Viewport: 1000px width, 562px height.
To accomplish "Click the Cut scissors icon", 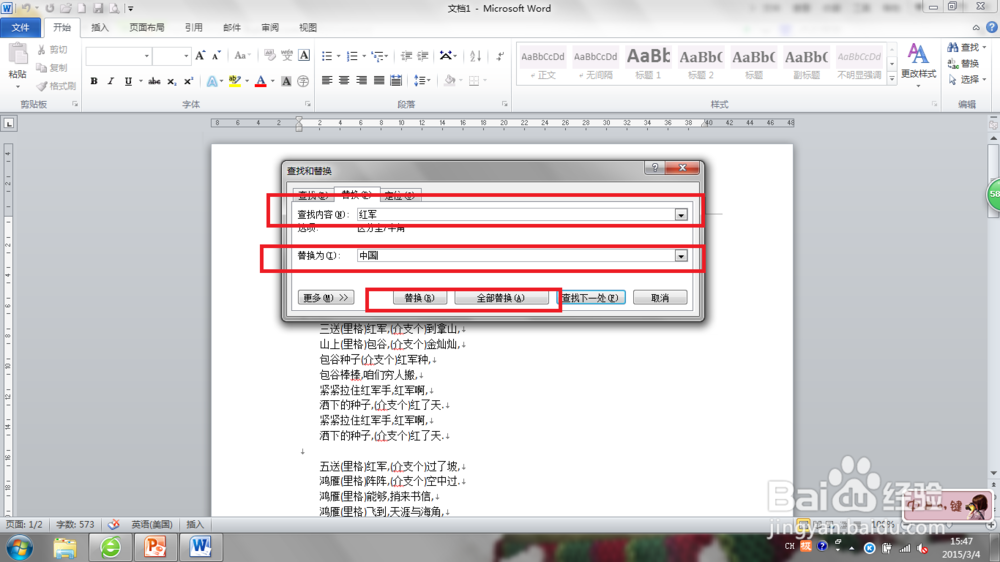I will click(41, 50).
